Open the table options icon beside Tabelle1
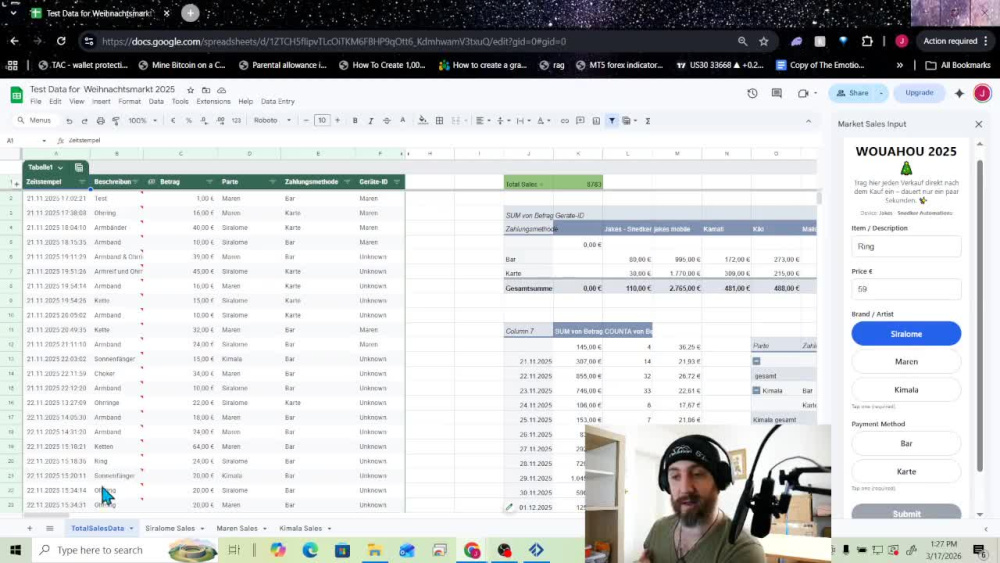The image size is (1000, 563). 79,167
